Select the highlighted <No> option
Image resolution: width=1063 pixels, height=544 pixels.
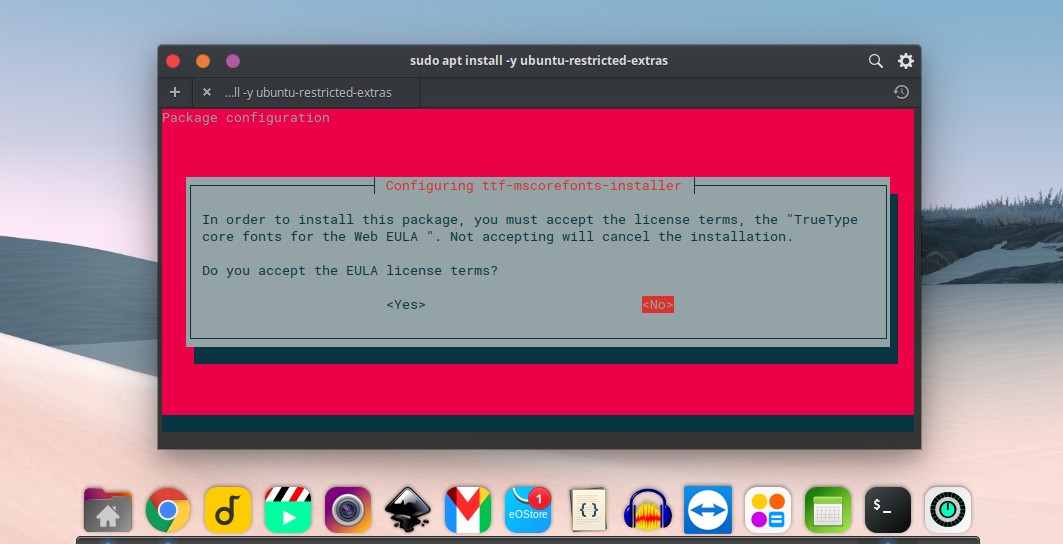[x=658, y=305]
